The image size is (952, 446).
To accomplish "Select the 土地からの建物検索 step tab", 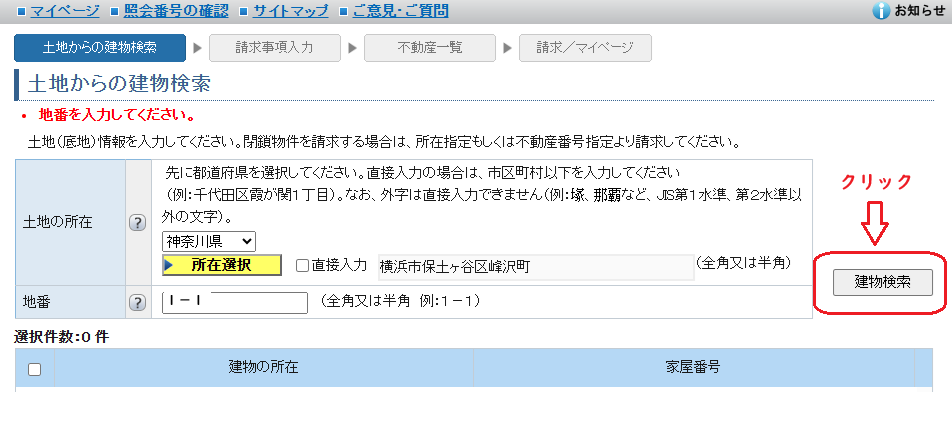I will 100,47.
